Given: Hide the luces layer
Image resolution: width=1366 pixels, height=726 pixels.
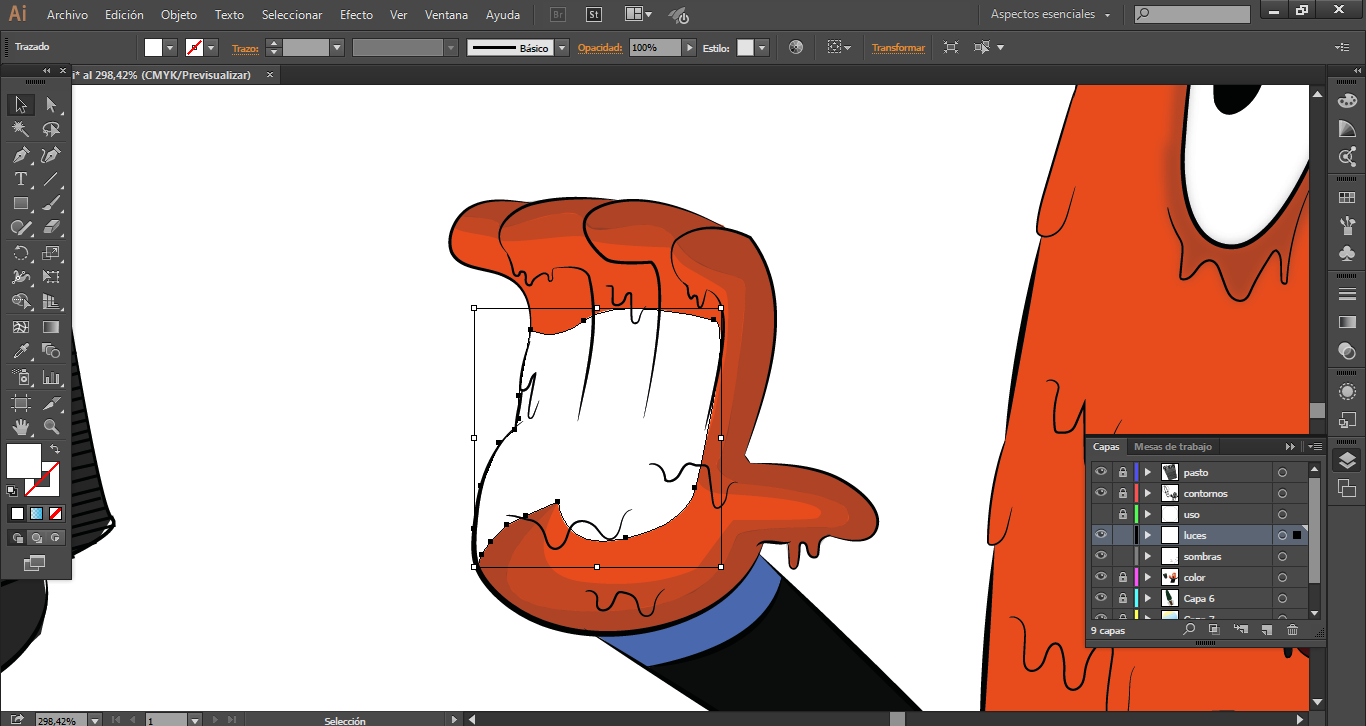Looking at the screenshot, I should click(x=1101, y=535).
